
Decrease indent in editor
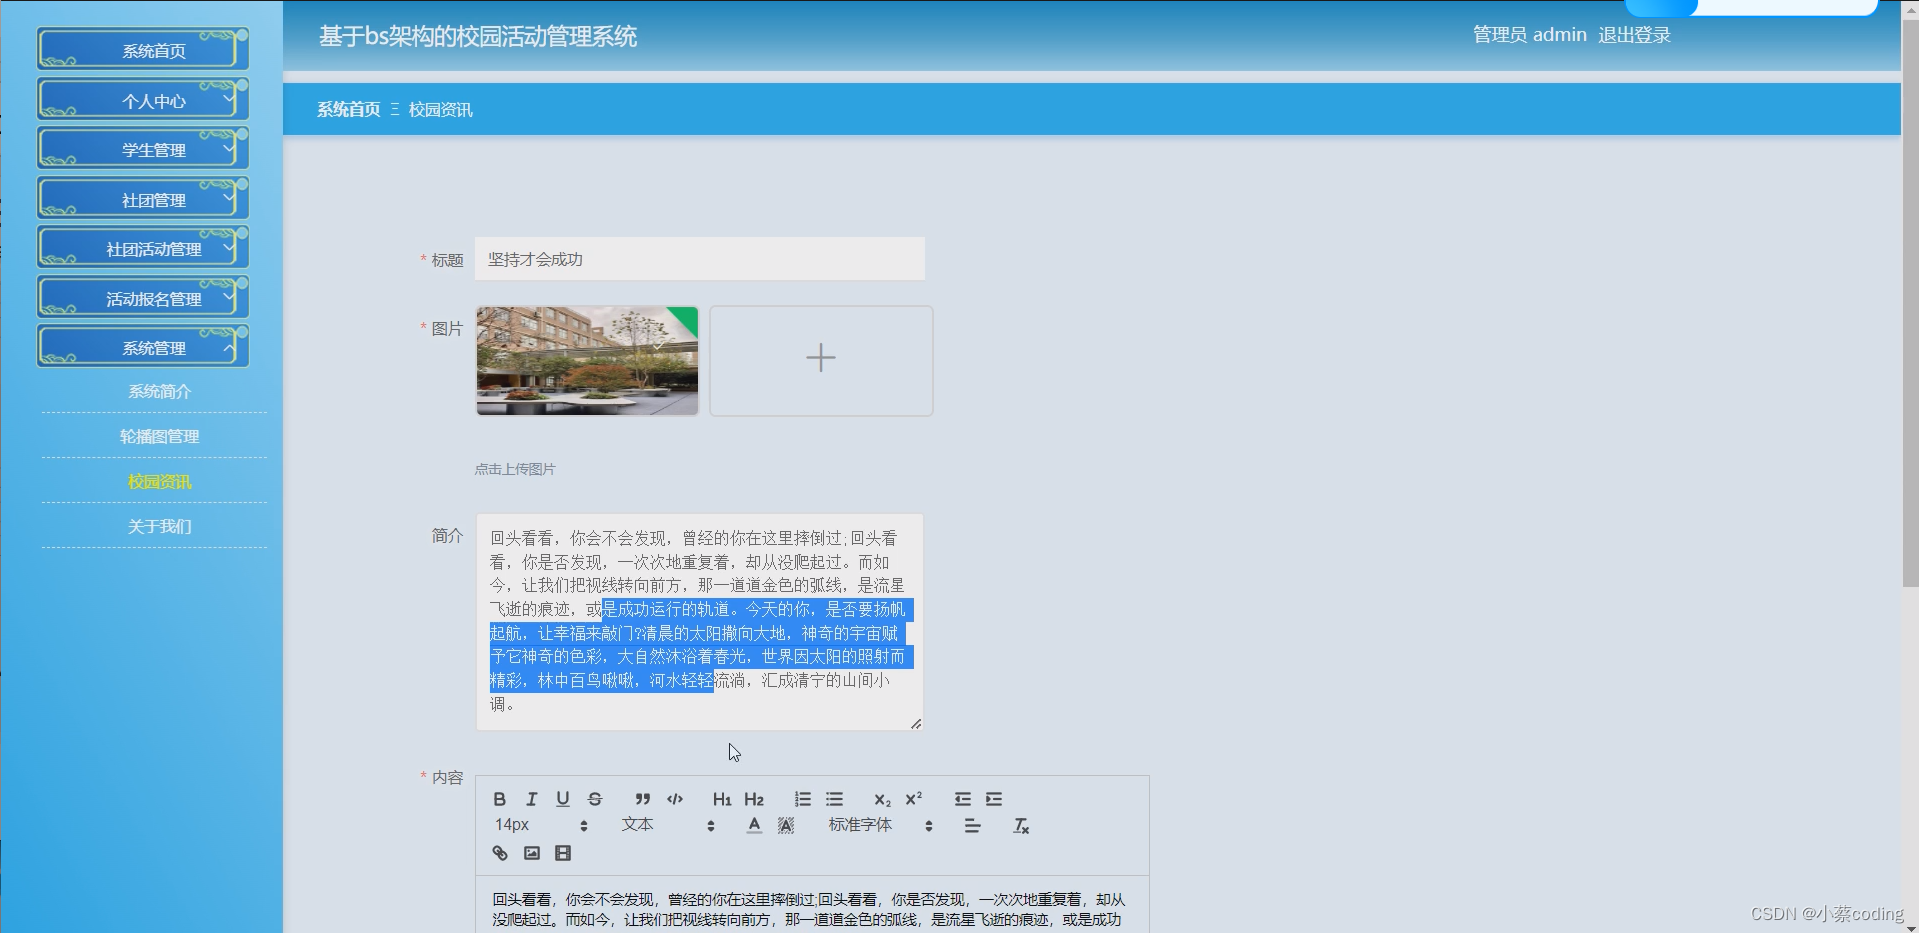coord(962,799)
